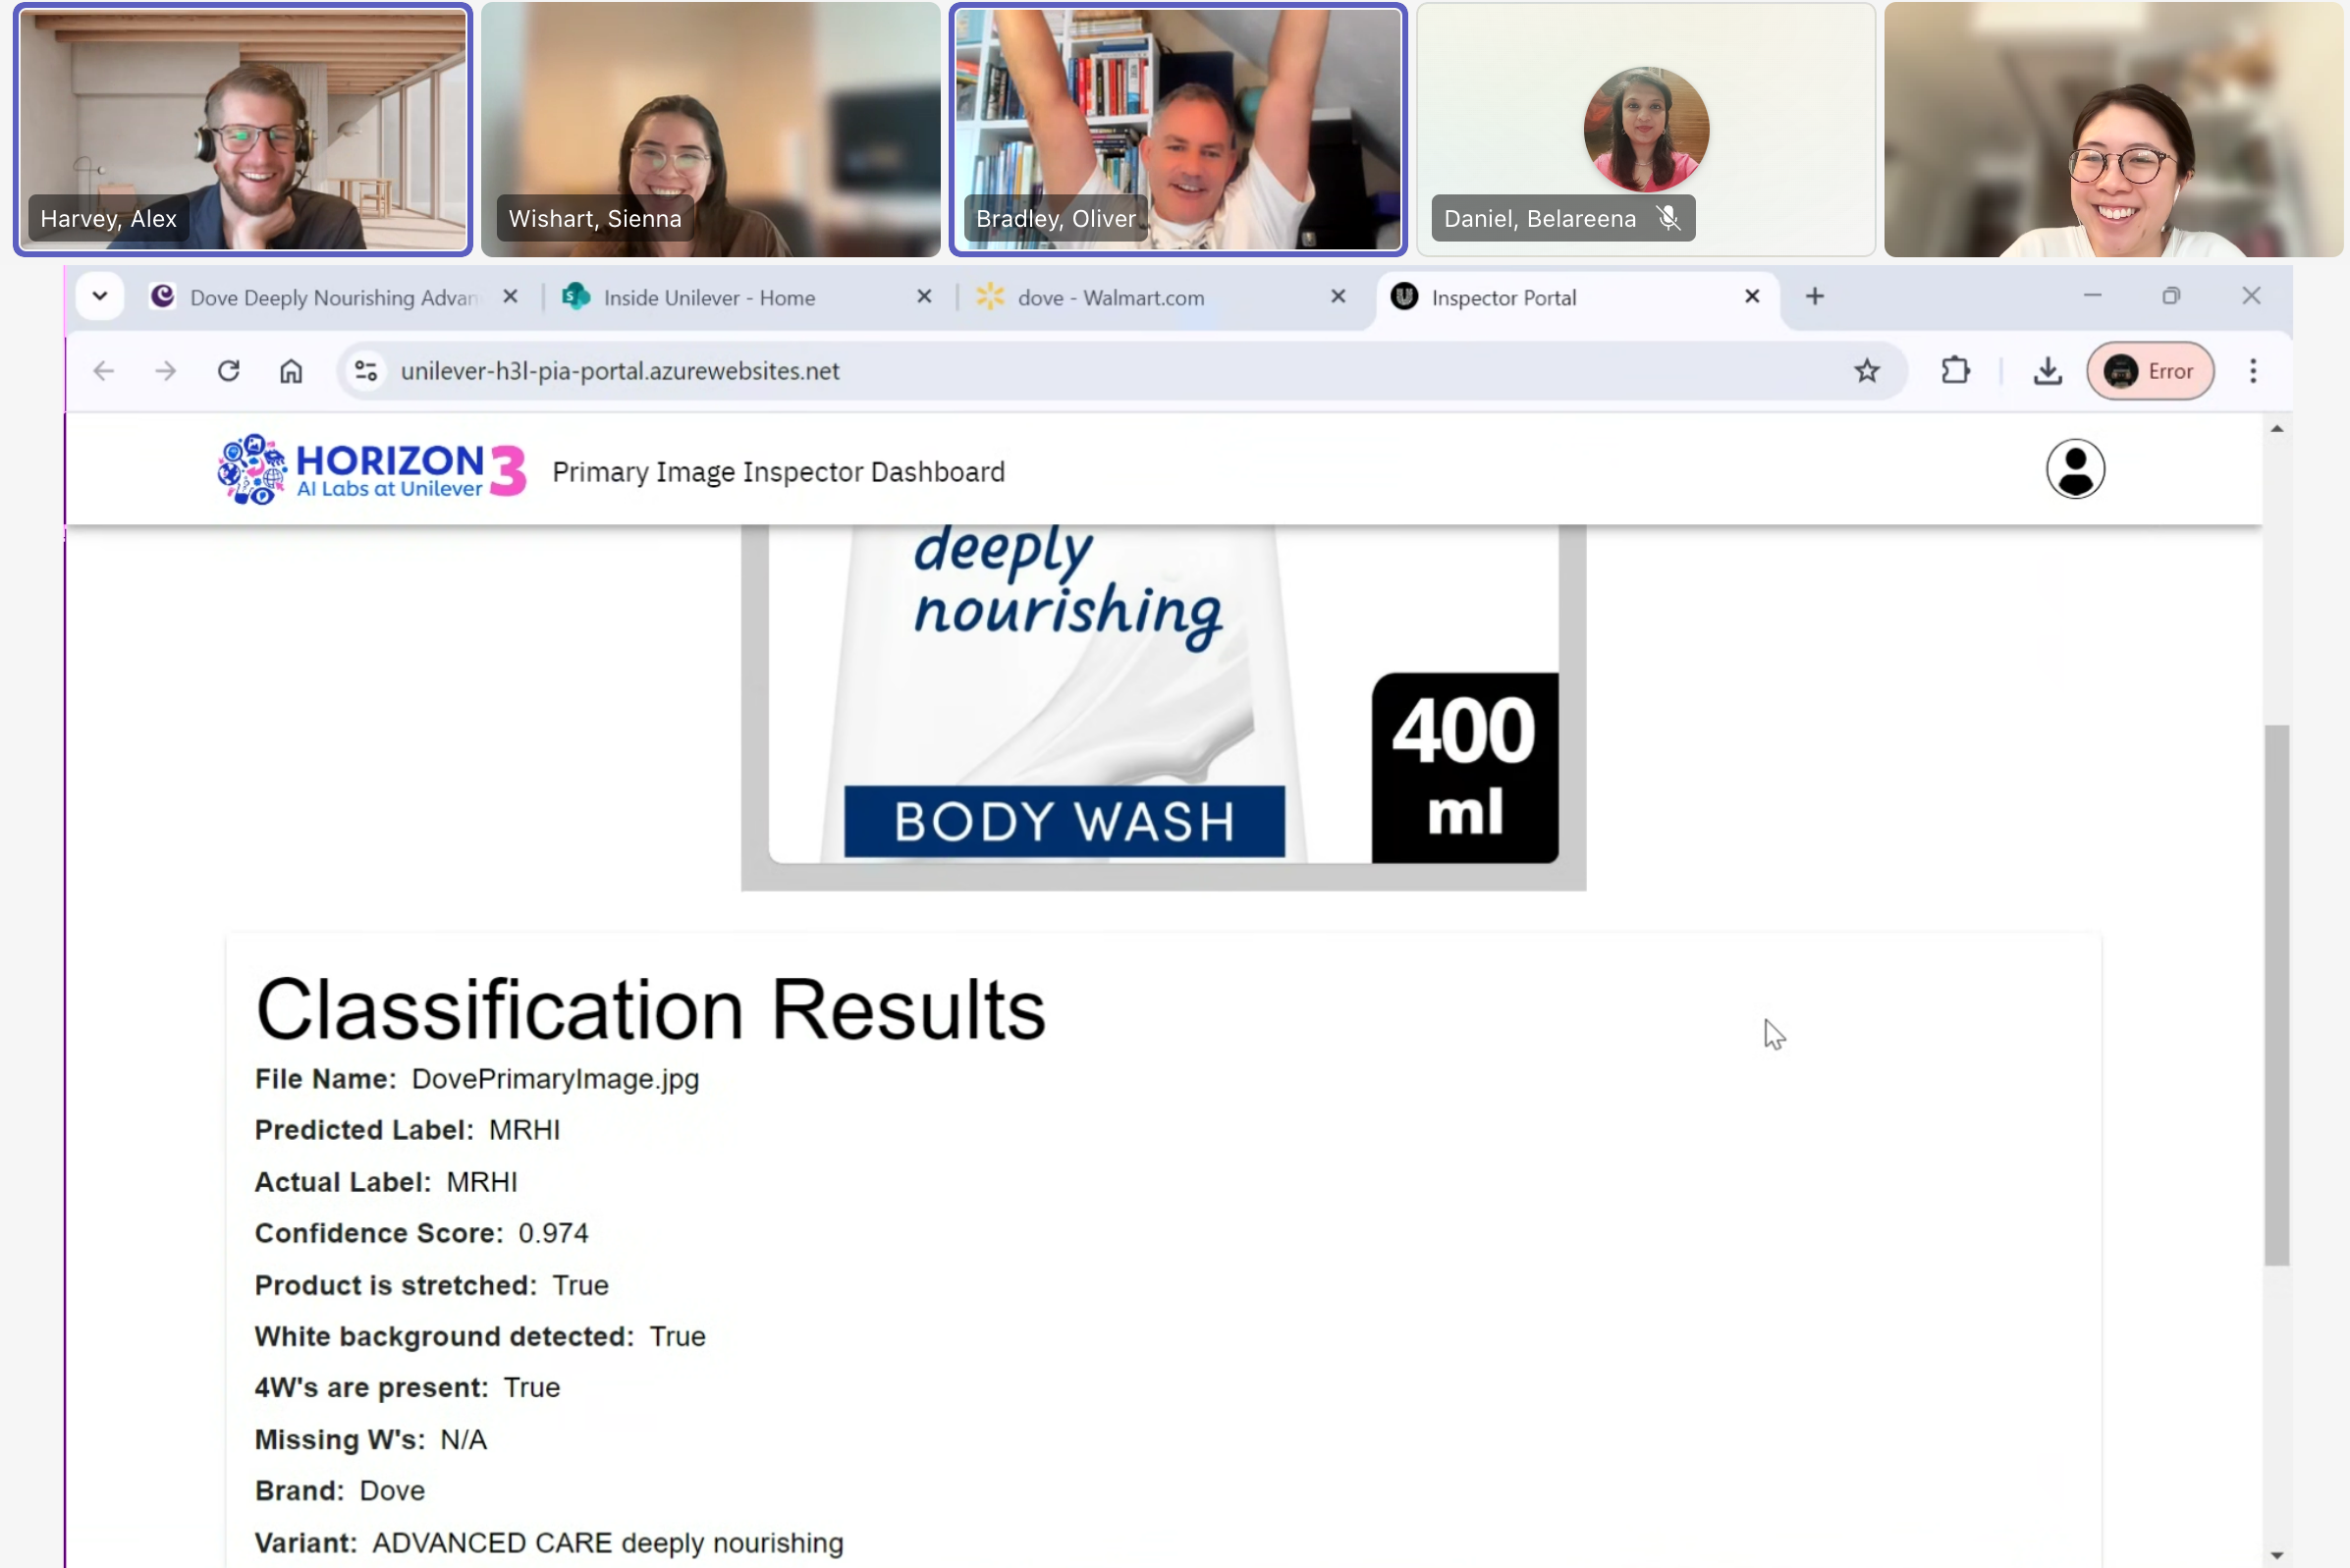Bookmark this page with the star
The image size is (2350, 1568).
(1867, 371)
